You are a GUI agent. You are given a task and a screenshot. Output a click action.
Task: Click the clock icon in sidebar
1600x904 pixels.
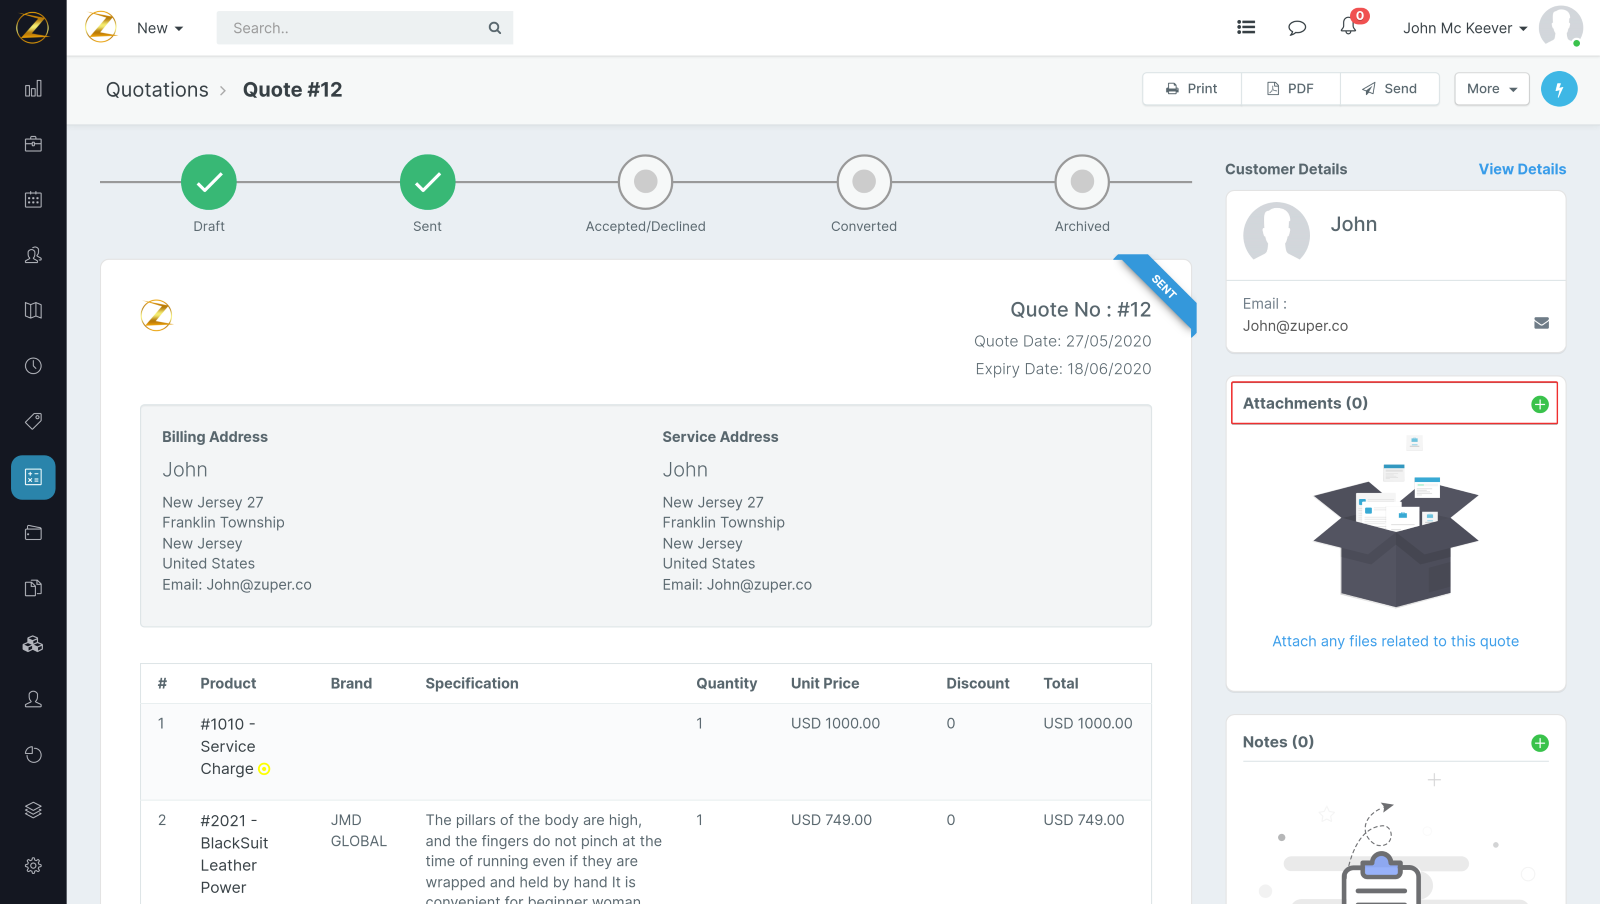pyautogui.click(x=33, y=366)
